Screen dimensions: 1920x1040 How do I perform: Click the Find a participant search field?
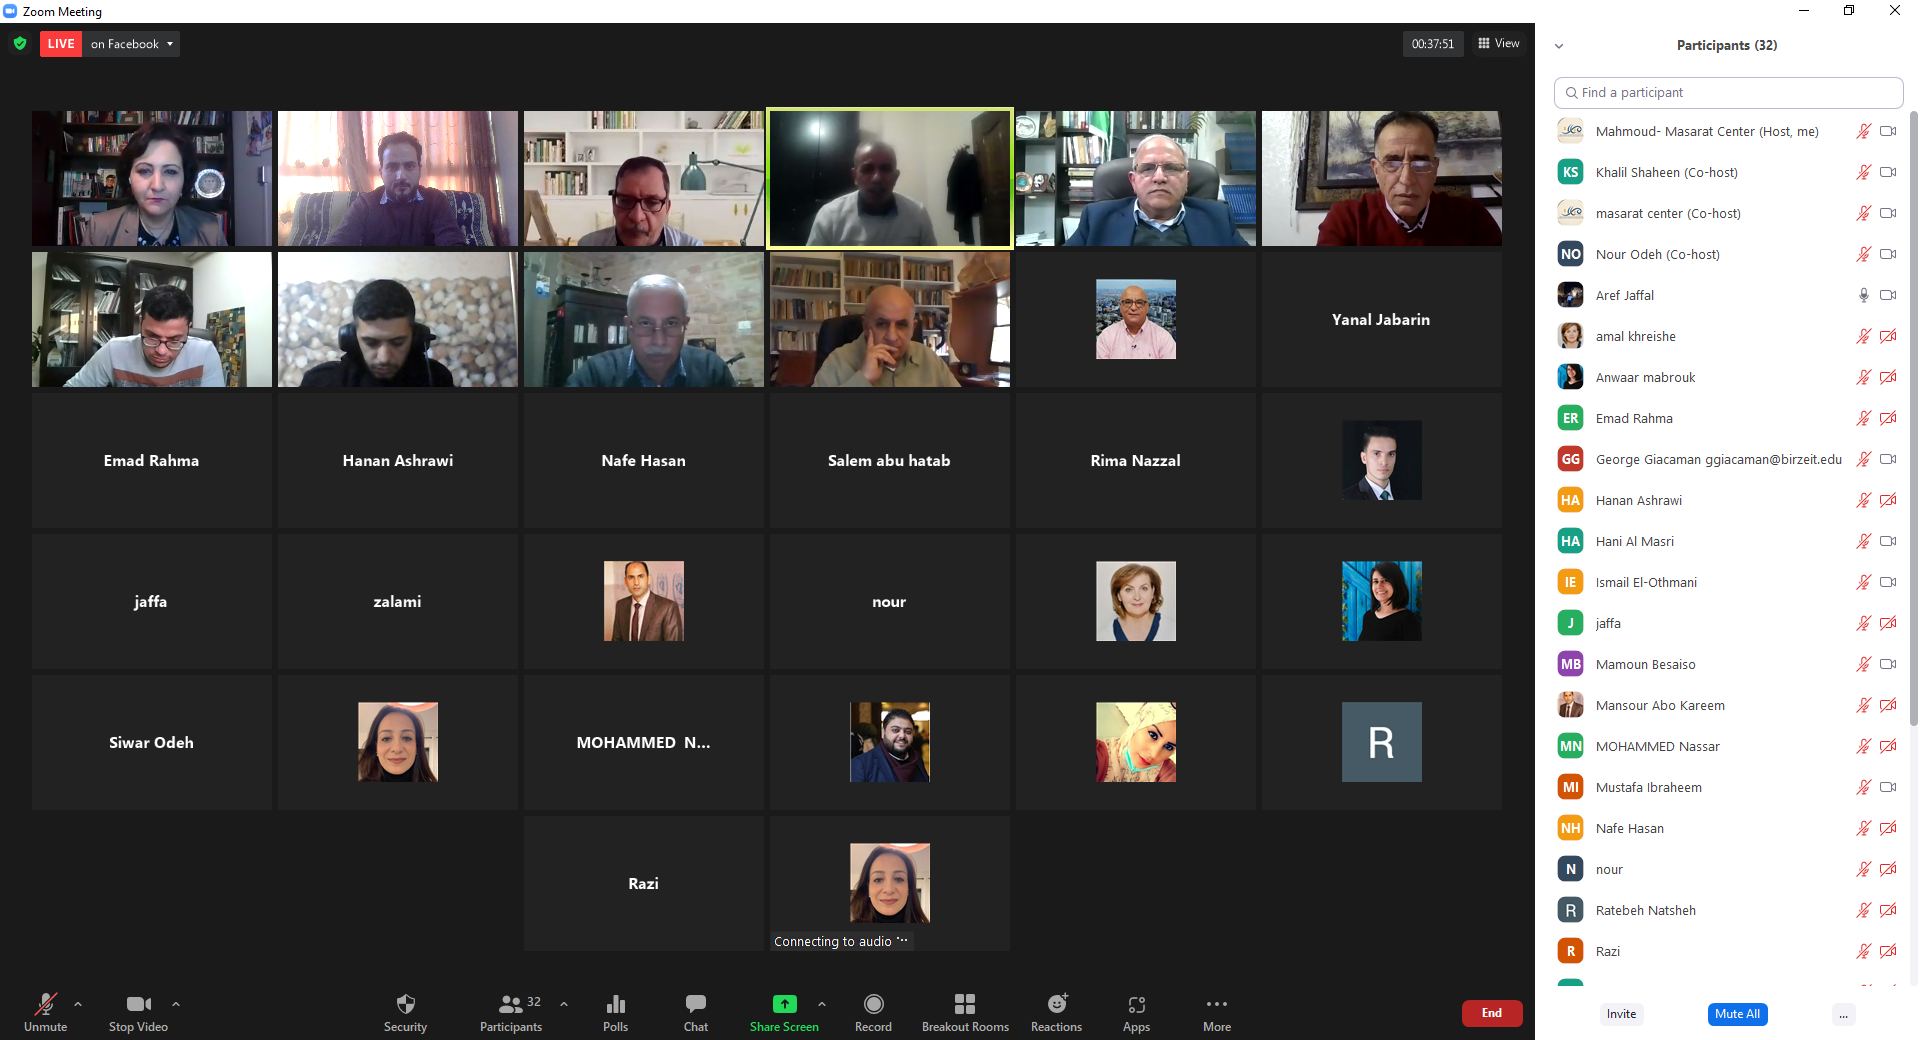(x=1728, y=93)
